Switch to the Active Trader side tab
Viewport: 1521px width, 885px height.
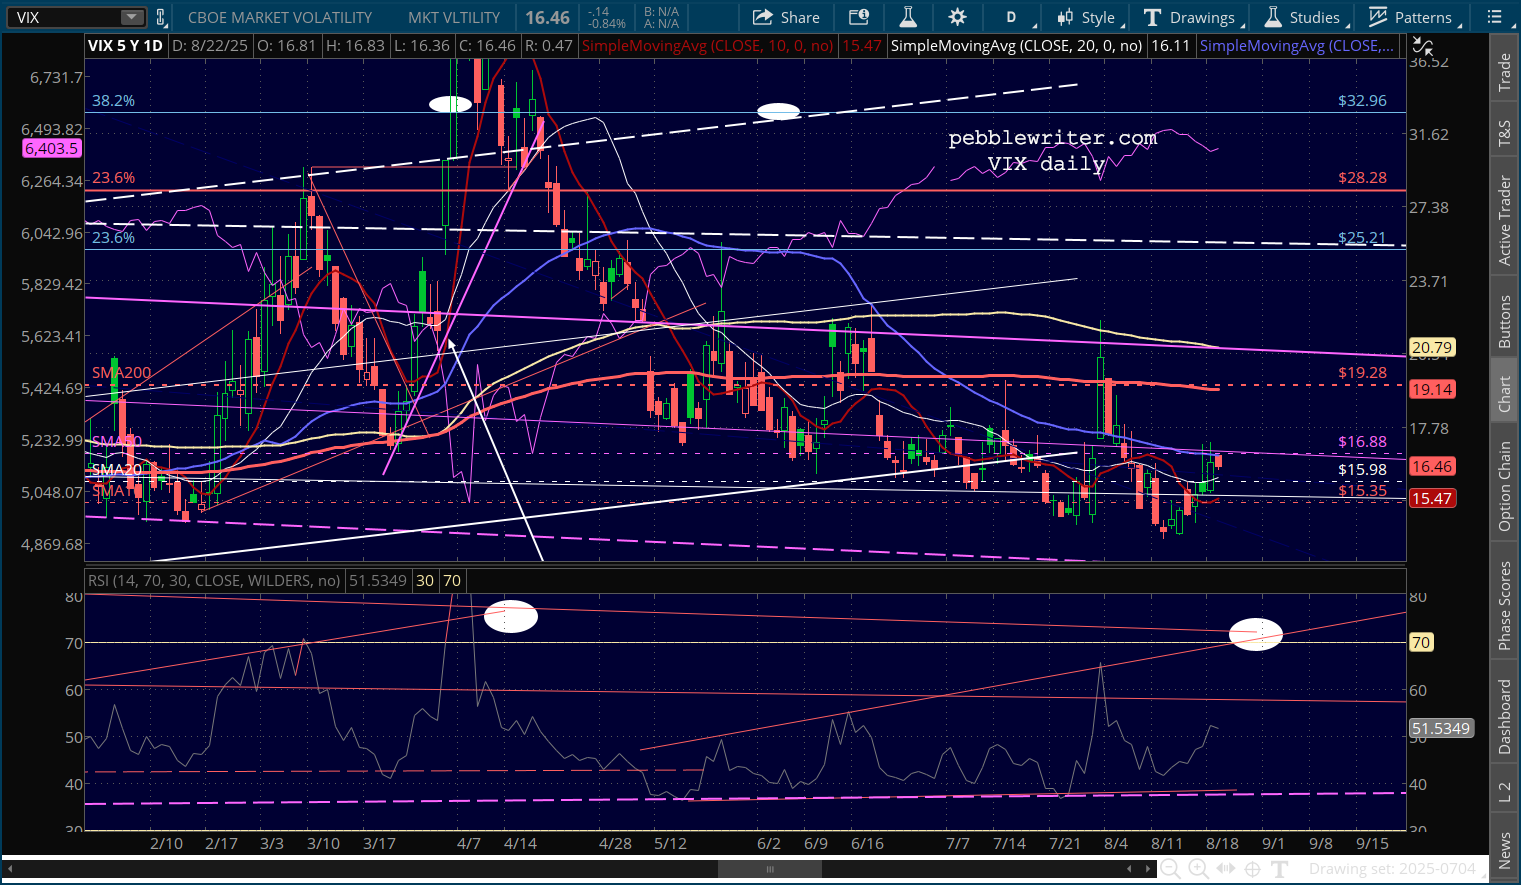pyautogui.click(x=1505, y=220)
